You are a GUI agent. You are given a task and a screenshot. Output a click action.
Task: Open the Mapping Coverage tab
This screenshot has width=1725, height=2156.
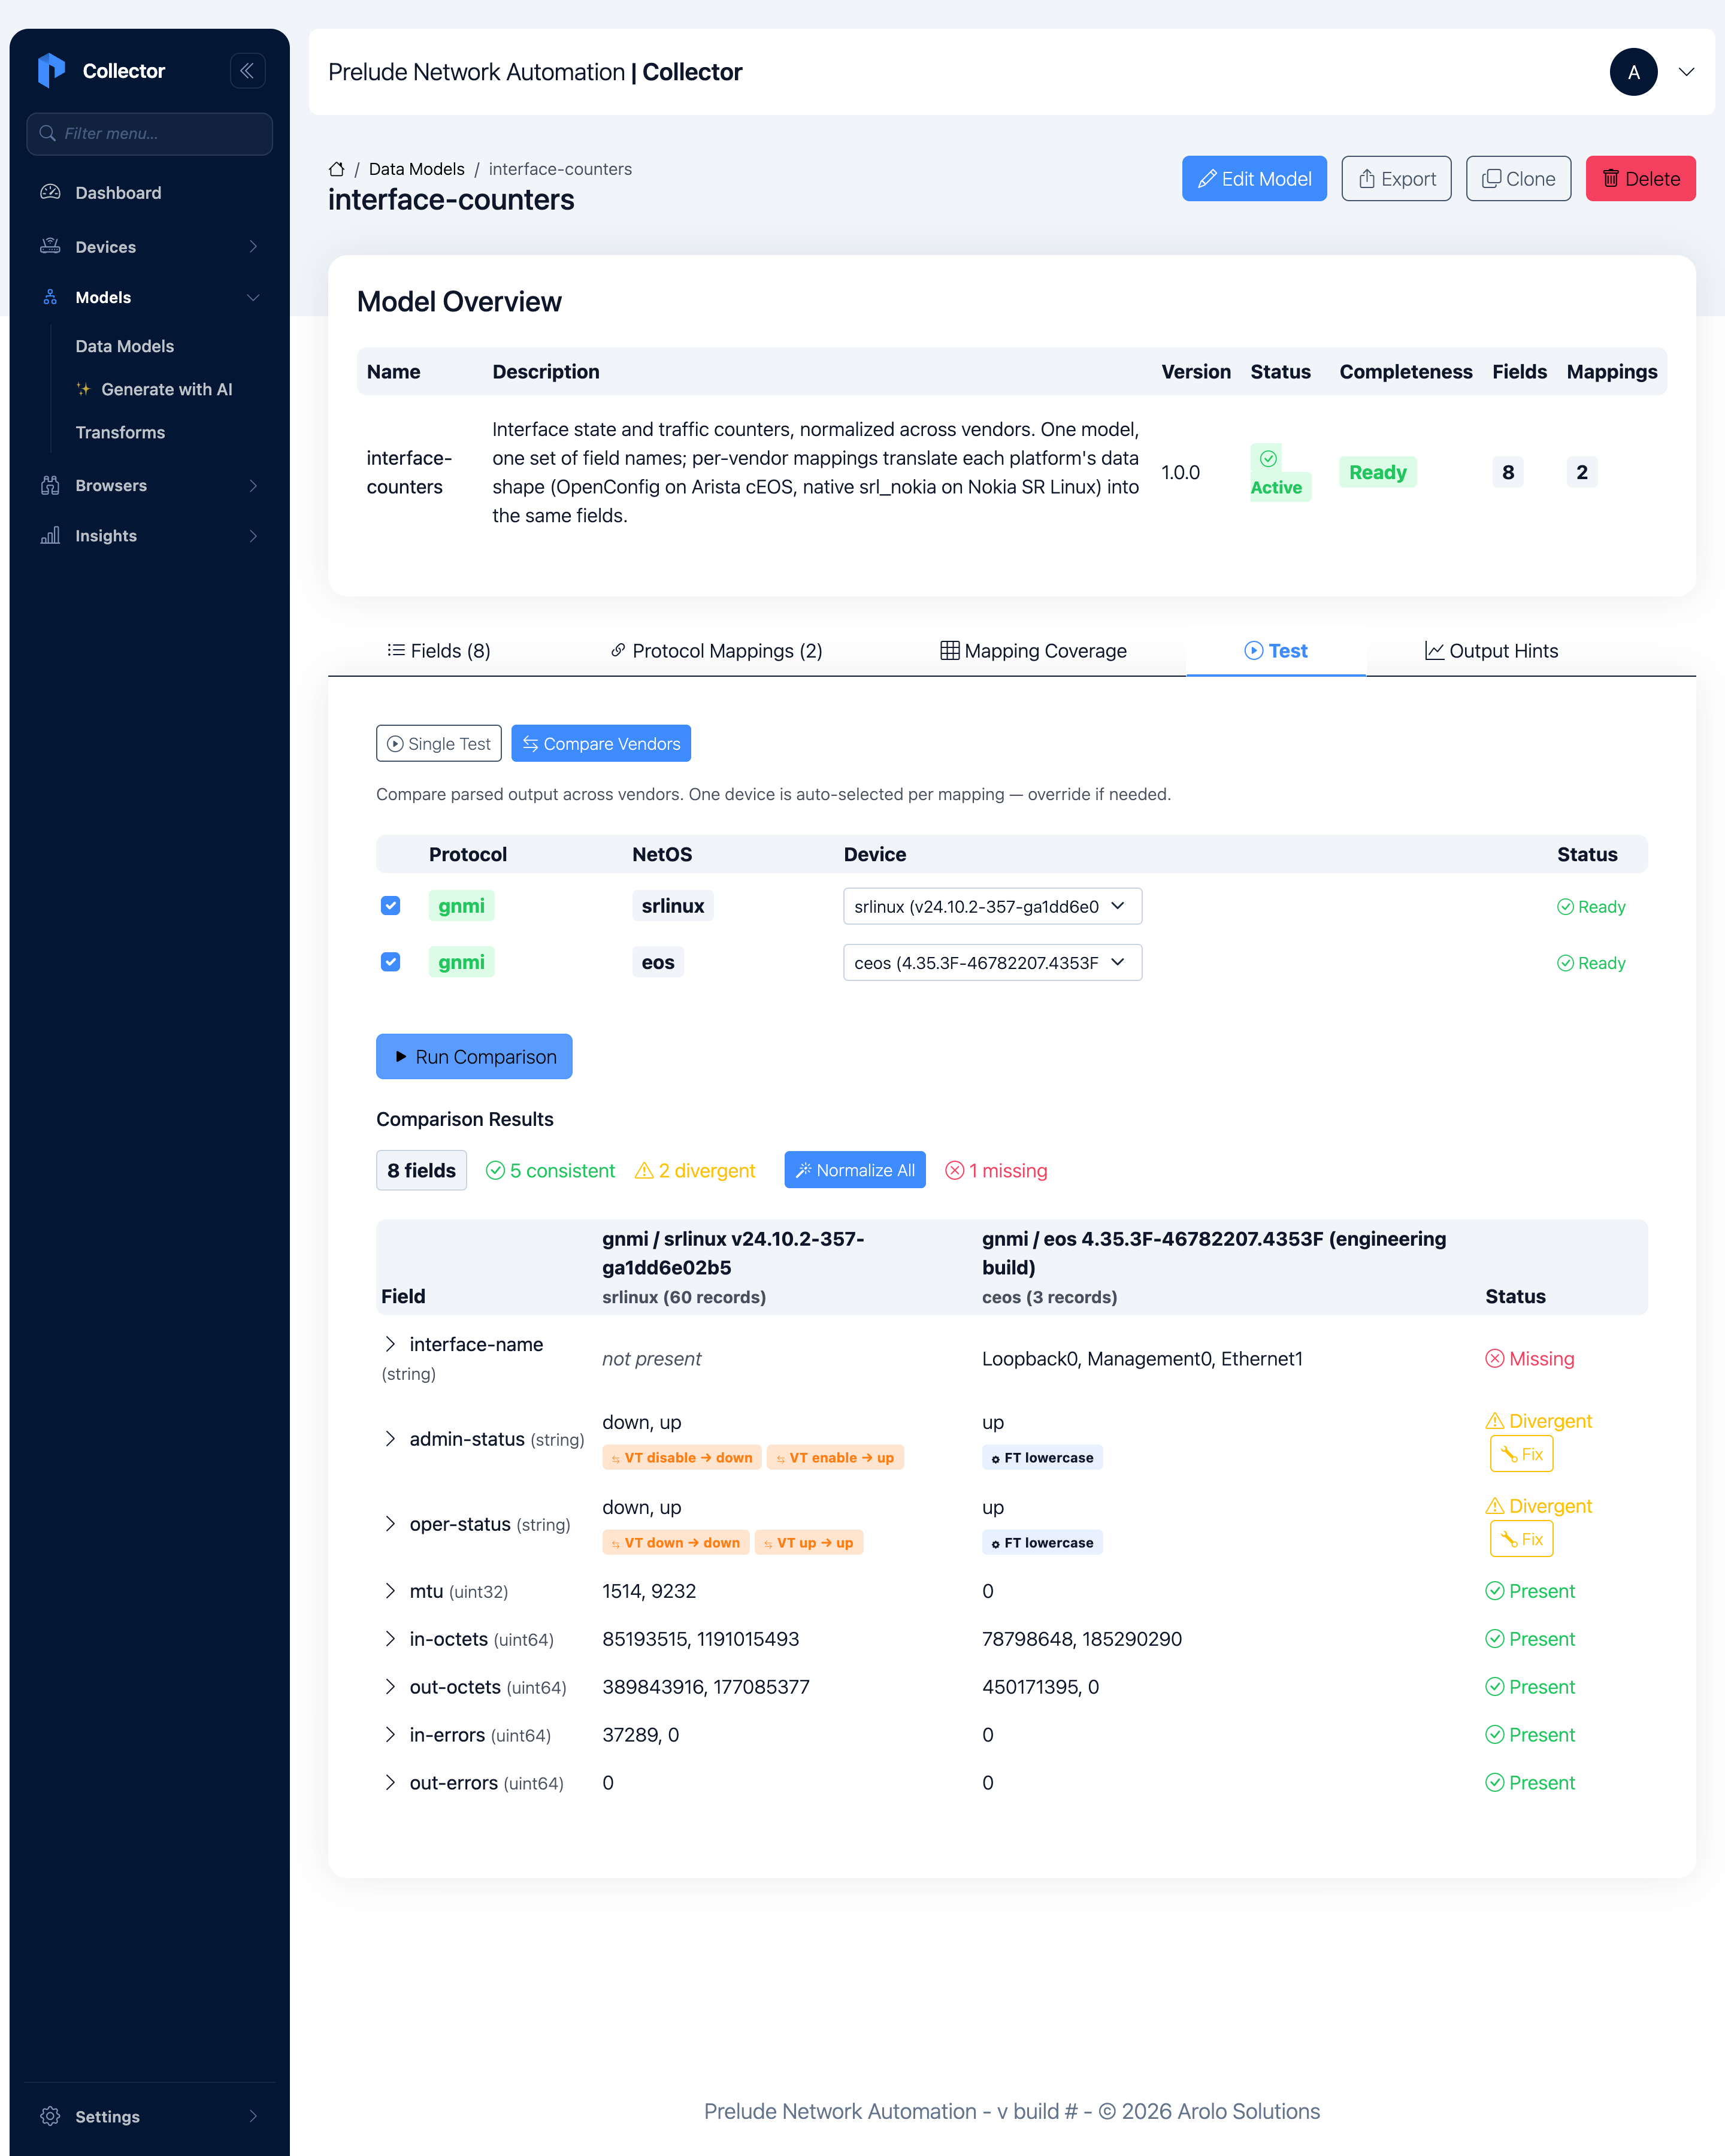pos(1033,651)
